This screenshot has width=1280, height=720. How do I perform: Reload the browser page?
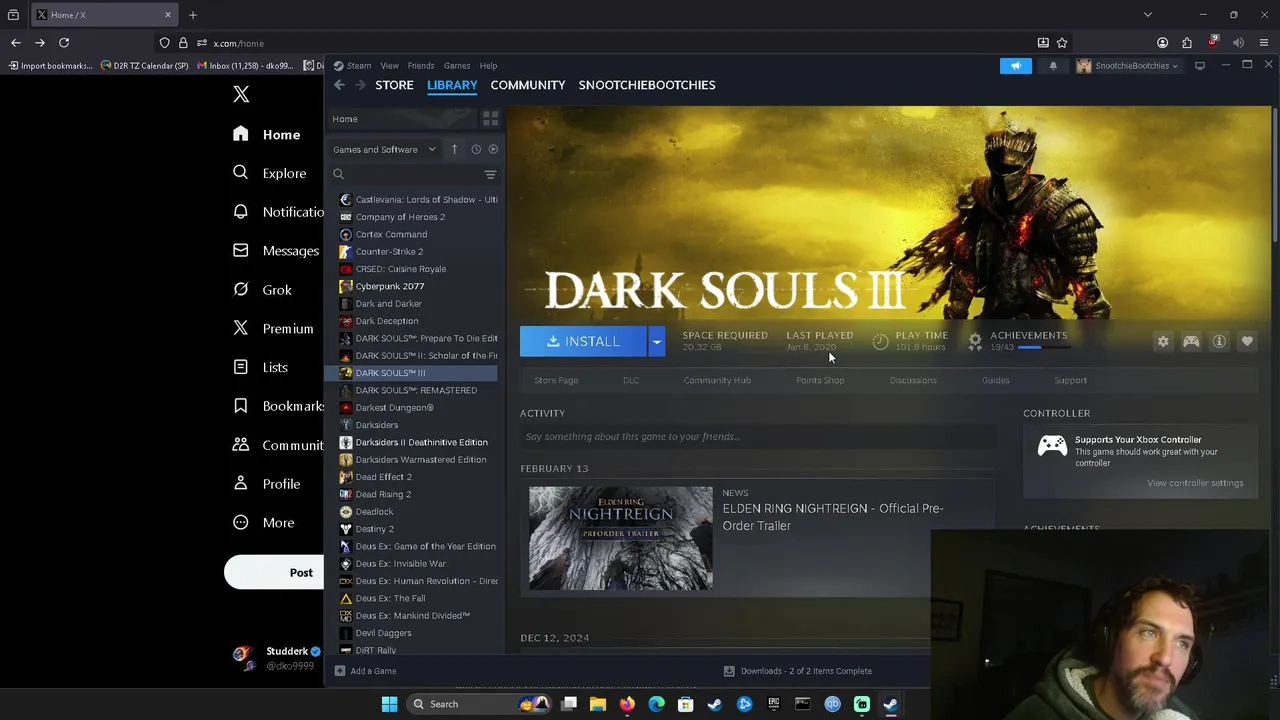point(64,43)
